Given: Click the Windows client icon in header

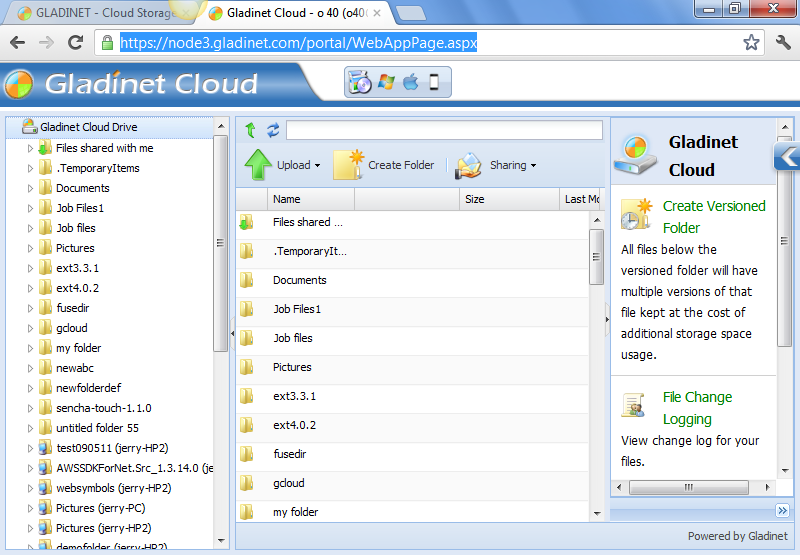Looking at the screenshot, I should click(x=386, y=82).
